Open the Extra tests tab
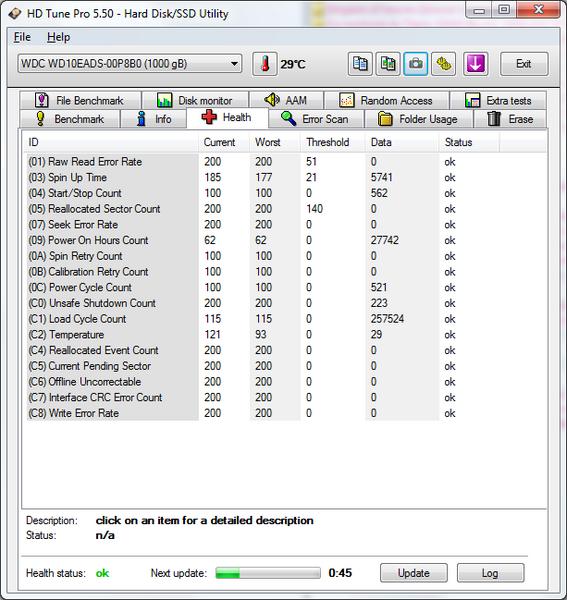 (498, 100)
